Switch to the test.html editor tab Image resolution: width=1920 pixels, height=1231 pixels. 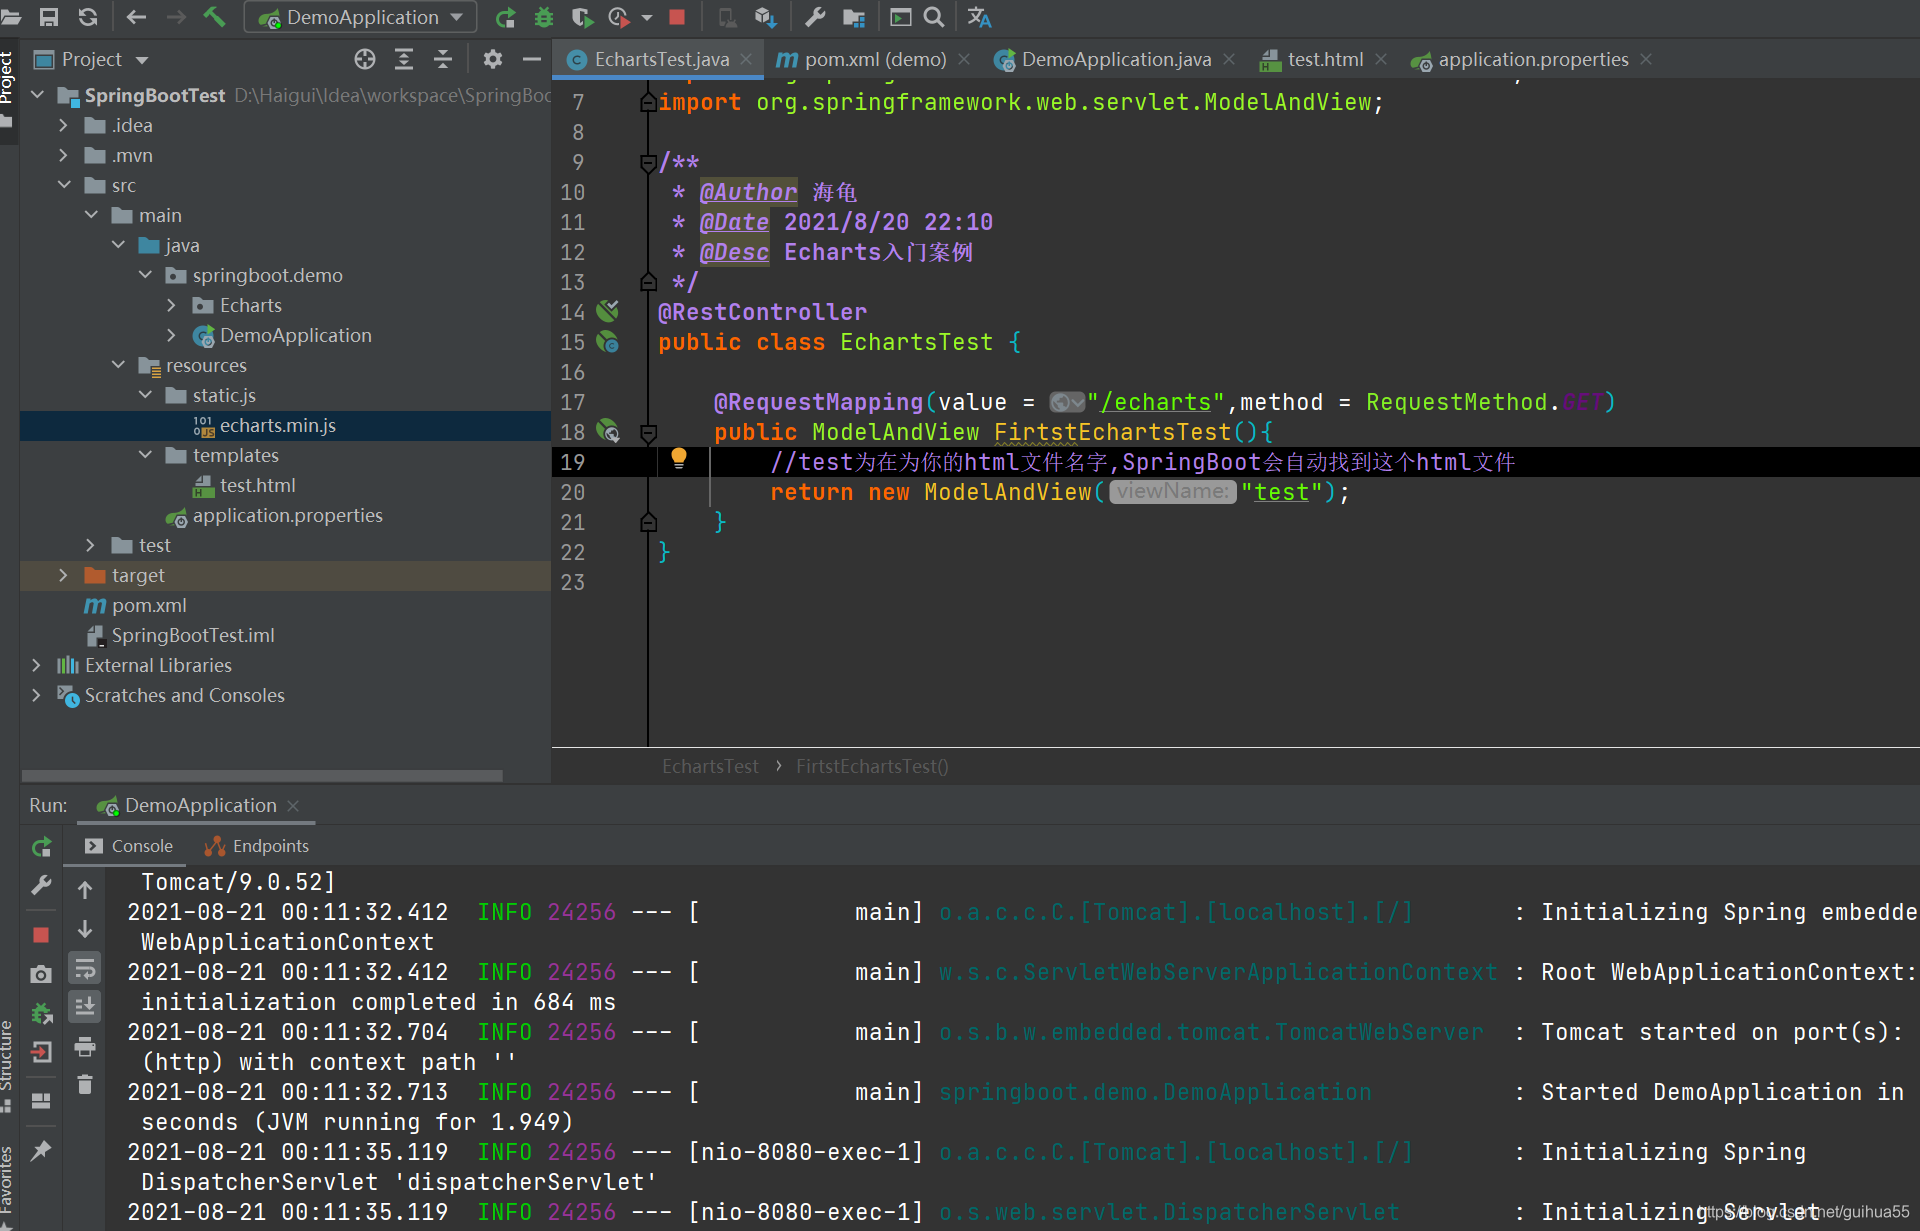pos(1324,59)
